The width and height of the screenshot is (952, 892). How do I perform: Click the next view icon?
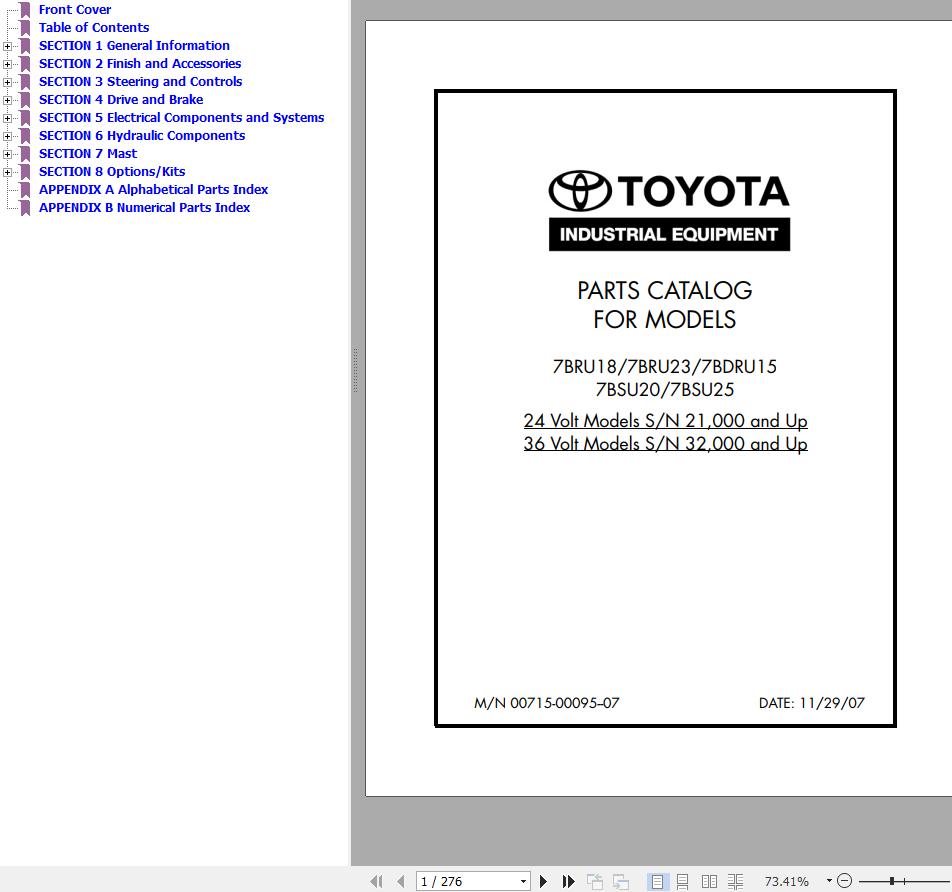[x=620, y=881]
